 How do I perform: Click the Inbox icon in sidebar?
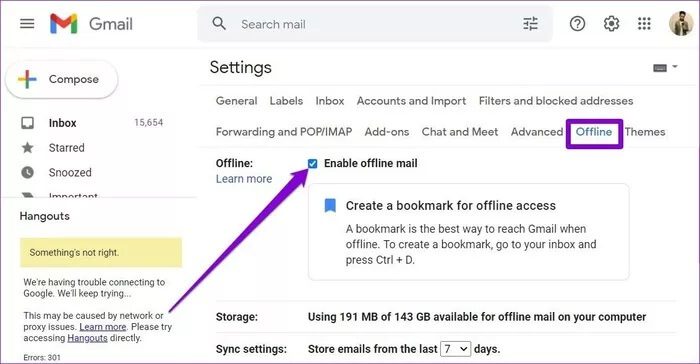[x=28, y=123]
